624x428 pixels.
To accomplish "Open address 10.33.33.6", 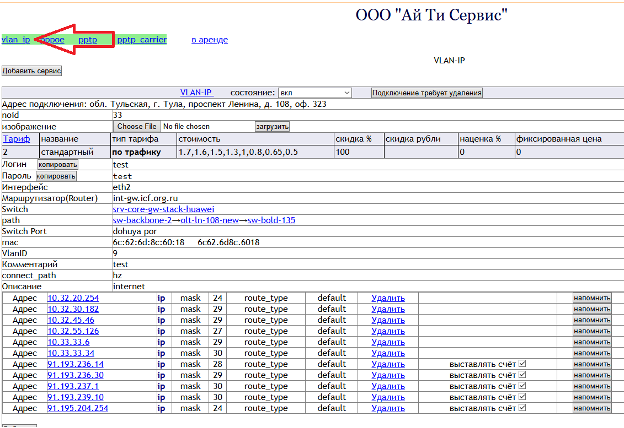I will tap(68, 342).
